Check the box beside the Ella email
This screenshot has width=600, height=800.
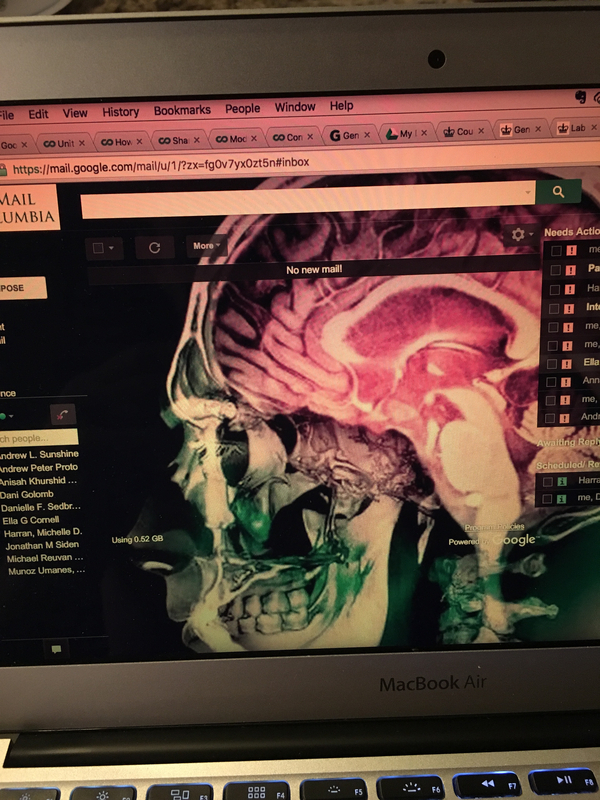click(553, 363)
